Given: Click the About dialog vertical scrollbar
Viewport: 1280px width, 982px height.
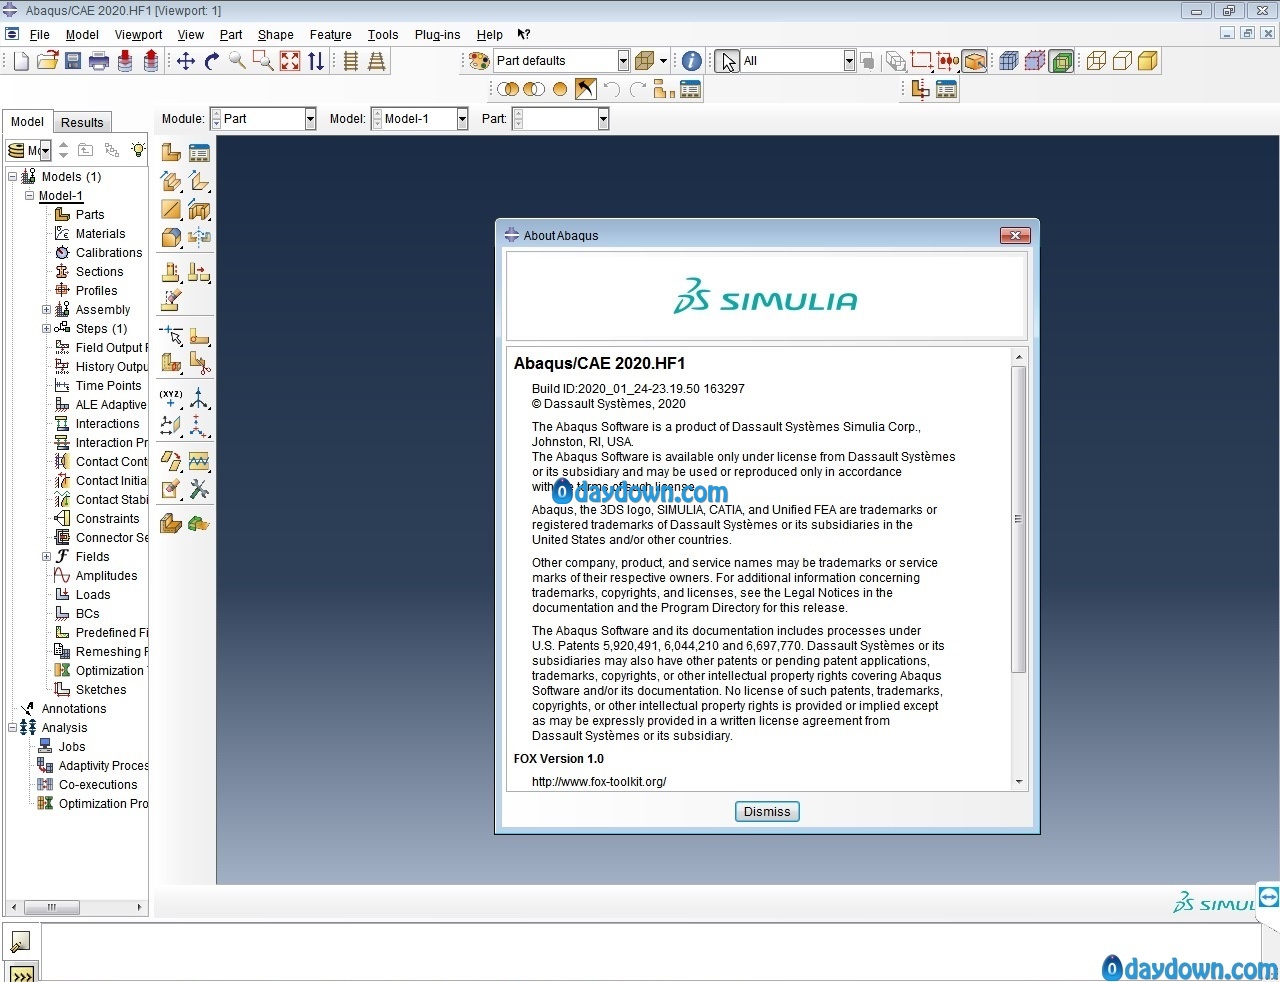Looking at the screenshot, I should click(1019, 519).
